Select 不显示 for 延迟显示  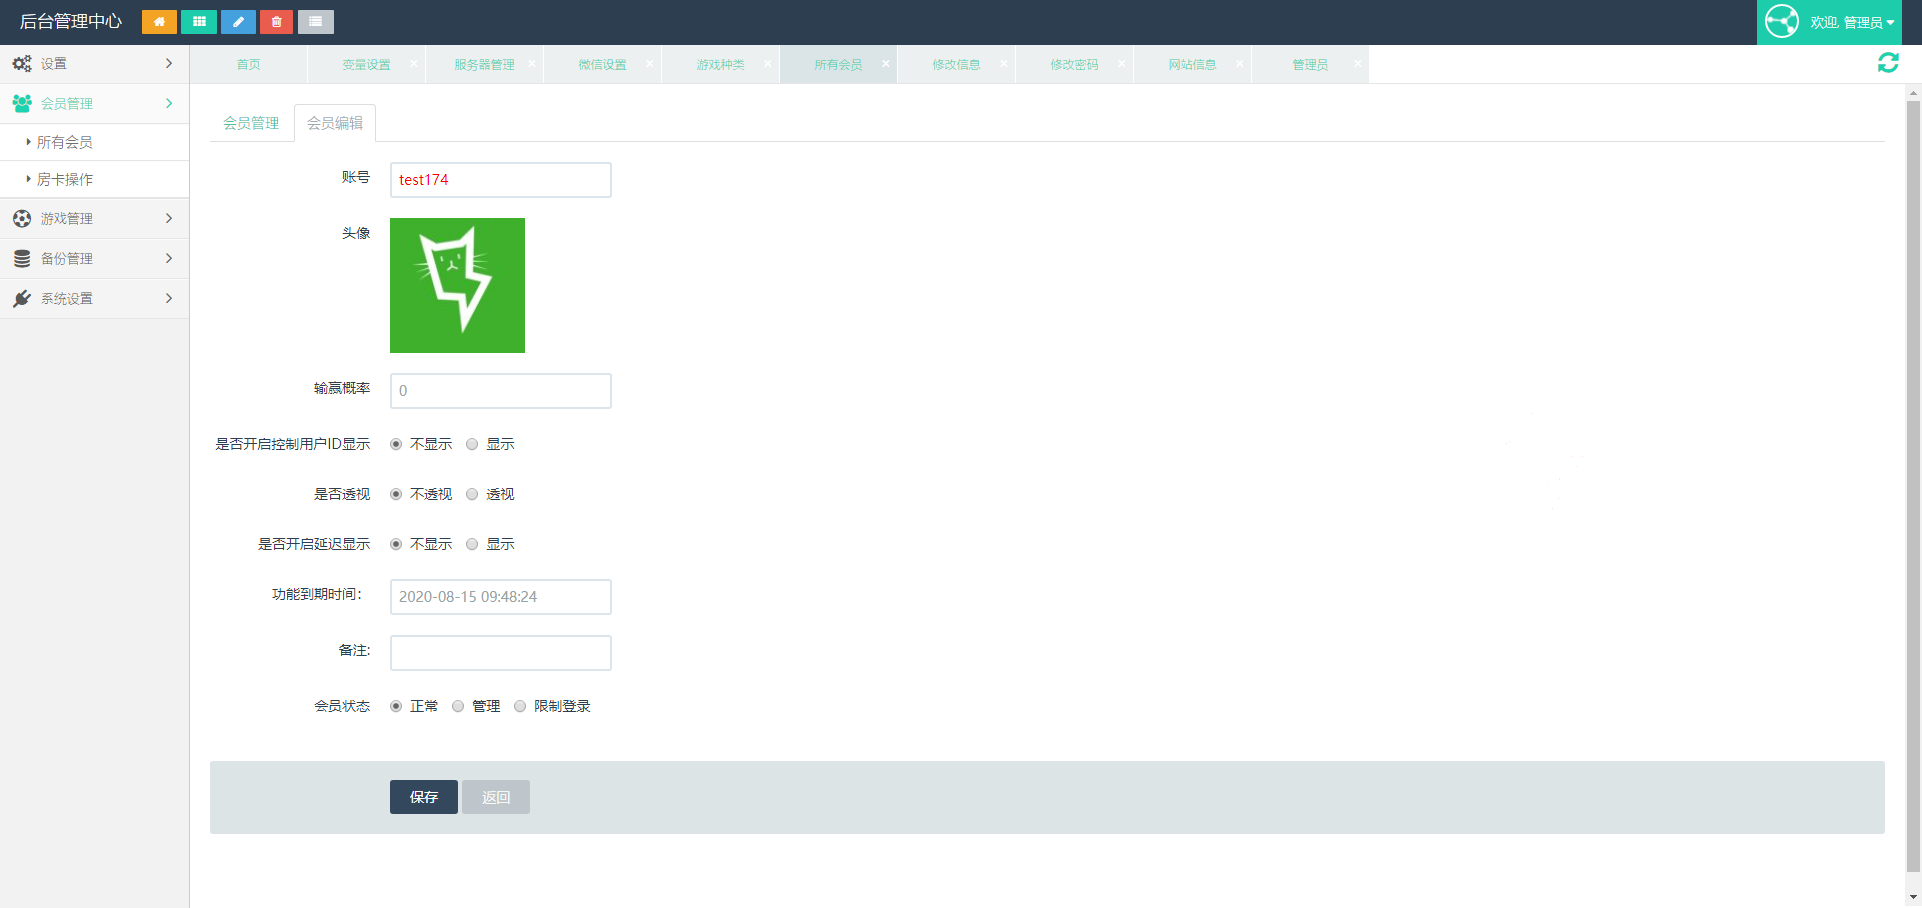(x=396, y=544)
